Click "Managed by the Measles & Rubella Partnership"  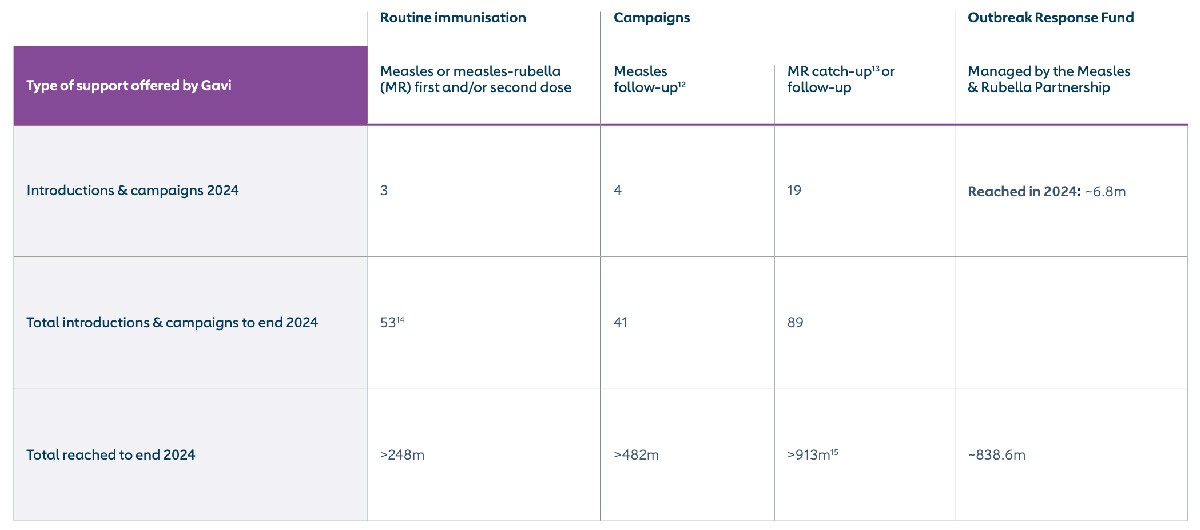(1049, 79)
